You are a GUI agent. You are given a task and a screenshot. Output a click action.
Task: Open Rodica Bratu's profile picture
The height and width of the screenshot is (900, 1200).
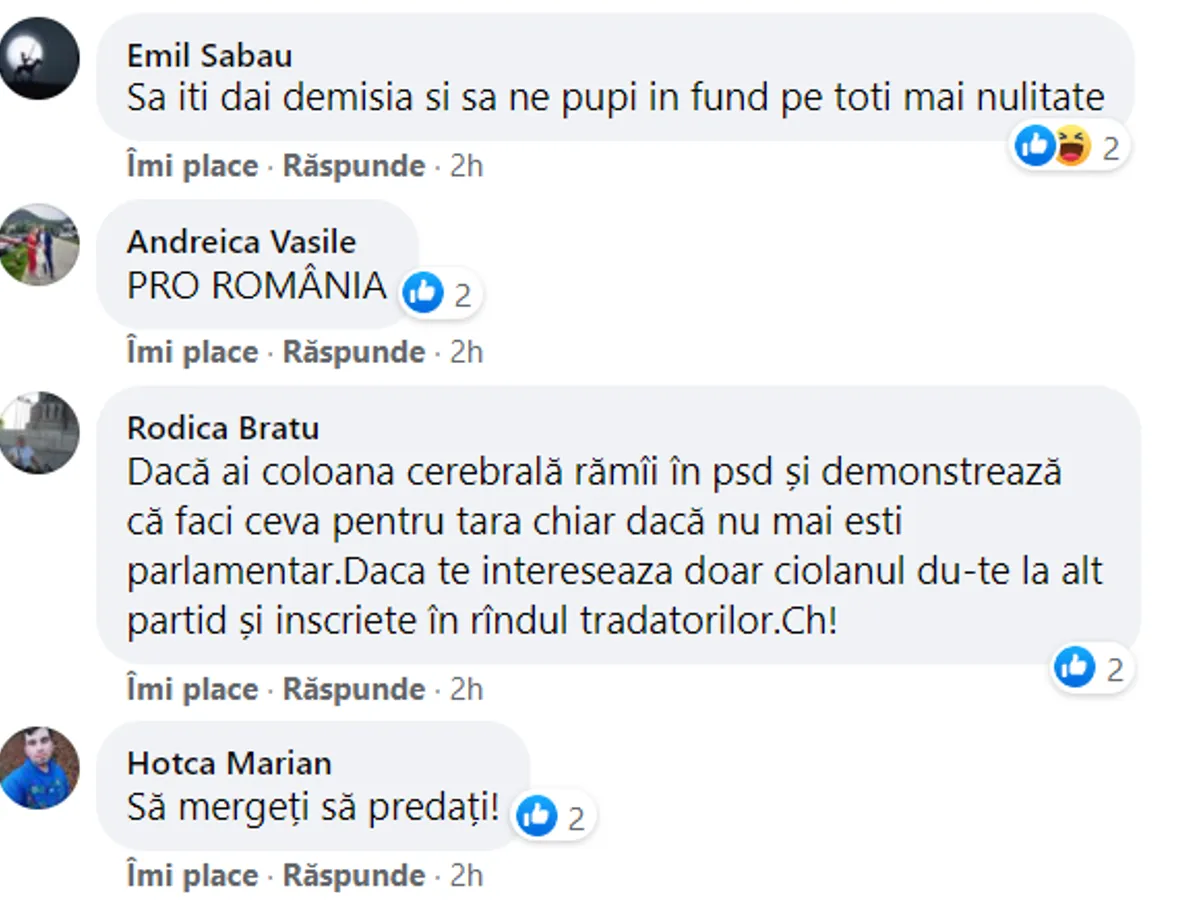point(39,432)
